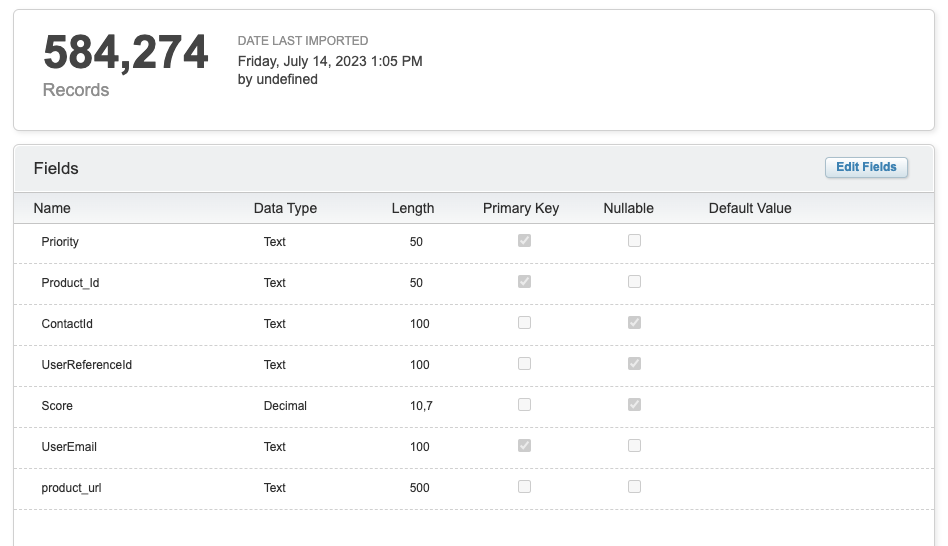948x546 pixels.
Task: Mark Score field as Primary Key
Action: click(x=524, y=405)
